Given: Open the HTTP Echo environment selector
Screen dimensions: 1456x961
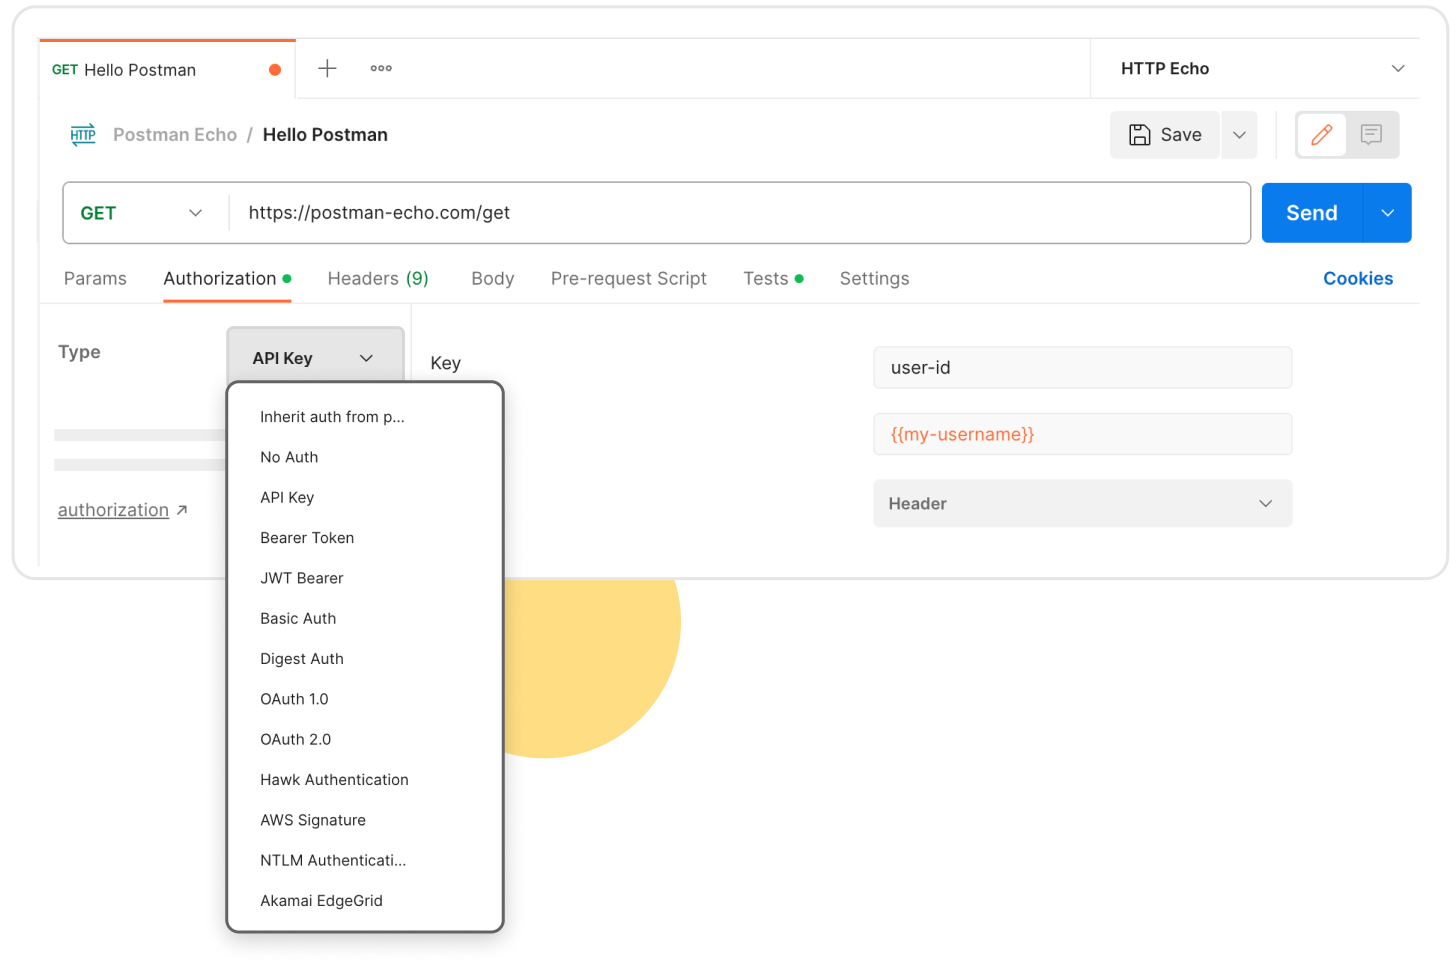Looking at the screenshot, I should (x=1255, y=68).
